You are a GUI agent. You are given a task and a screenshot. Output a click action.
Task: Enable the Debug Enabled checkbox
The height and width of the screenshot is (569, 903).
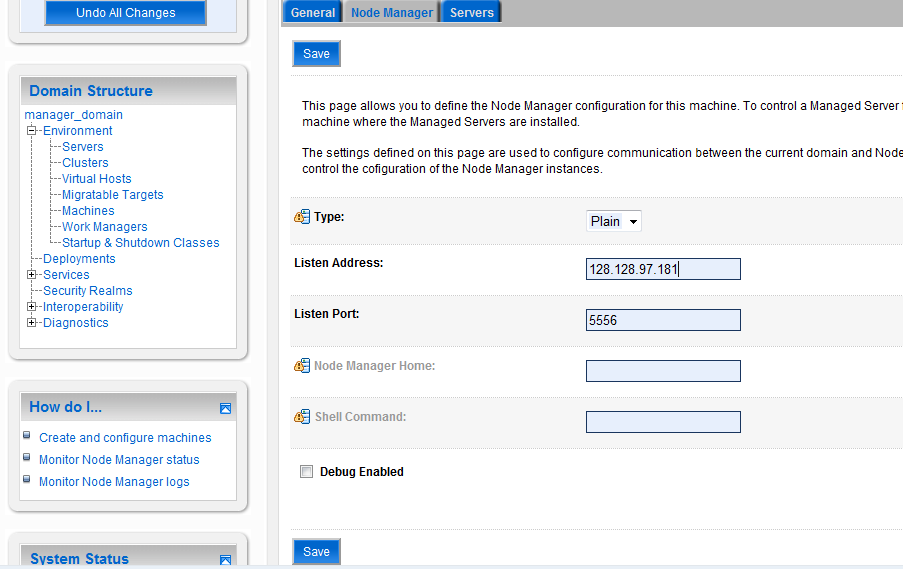[x=306, y=472]
